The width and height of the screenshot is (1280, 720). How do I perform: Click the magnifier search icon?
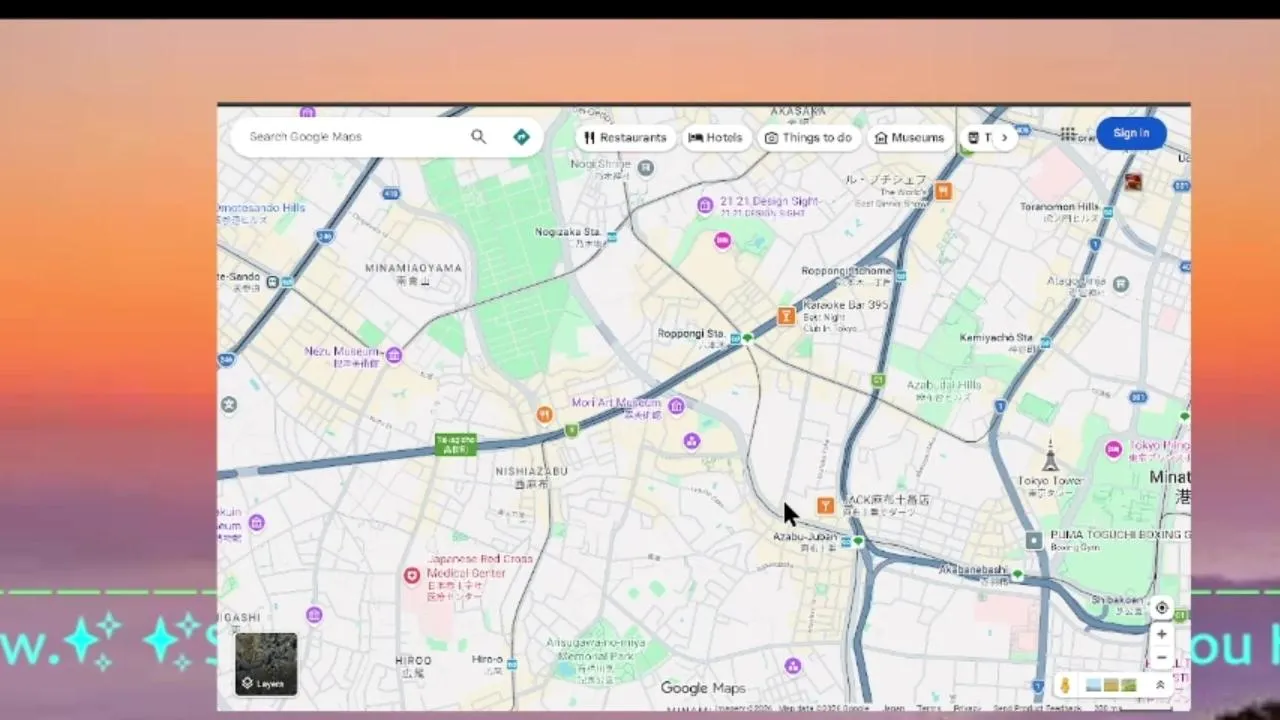coord(478,137)
